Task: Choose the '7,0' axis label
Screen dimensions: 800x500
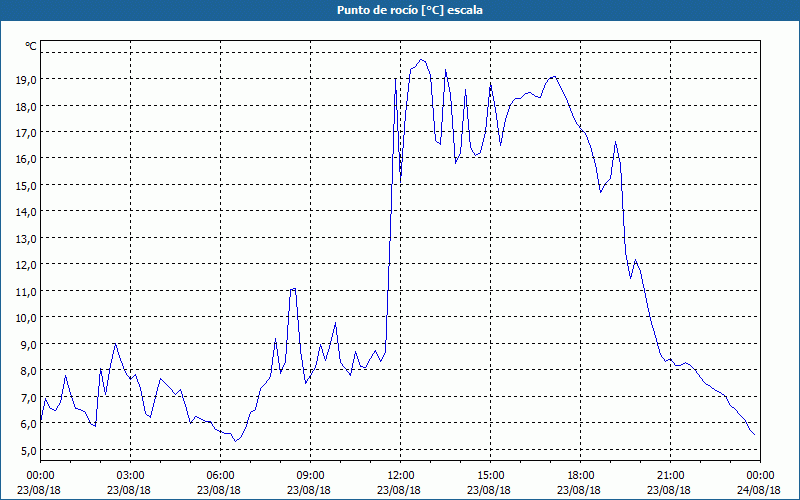Action: [29, 397]
